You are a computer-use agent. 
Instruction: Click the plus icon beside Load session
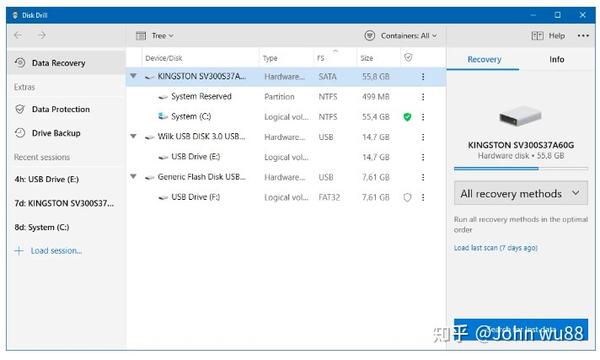[19, 251]
